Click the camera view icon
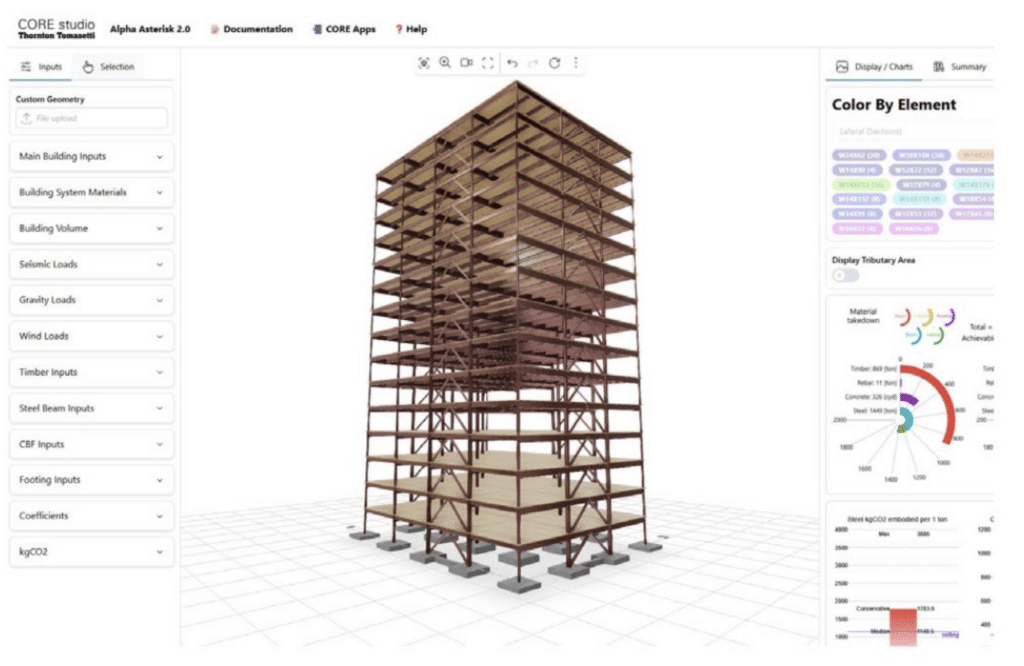Screen dimensions: 1024x666 click(466, 63)
